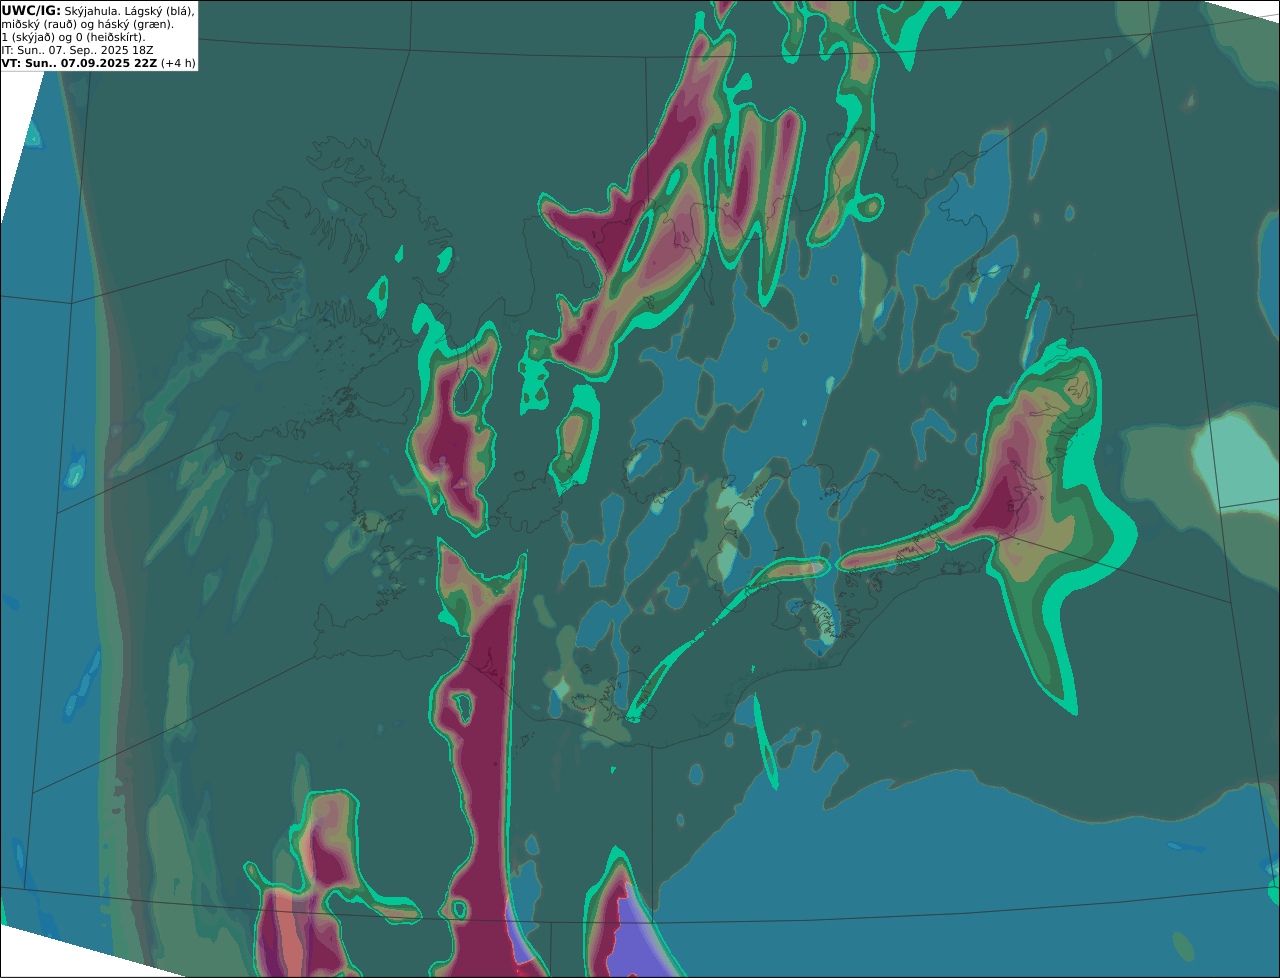Click the bold "VT: Sun.. 07.09.2025 22Z" text

(x=79, y=63)
